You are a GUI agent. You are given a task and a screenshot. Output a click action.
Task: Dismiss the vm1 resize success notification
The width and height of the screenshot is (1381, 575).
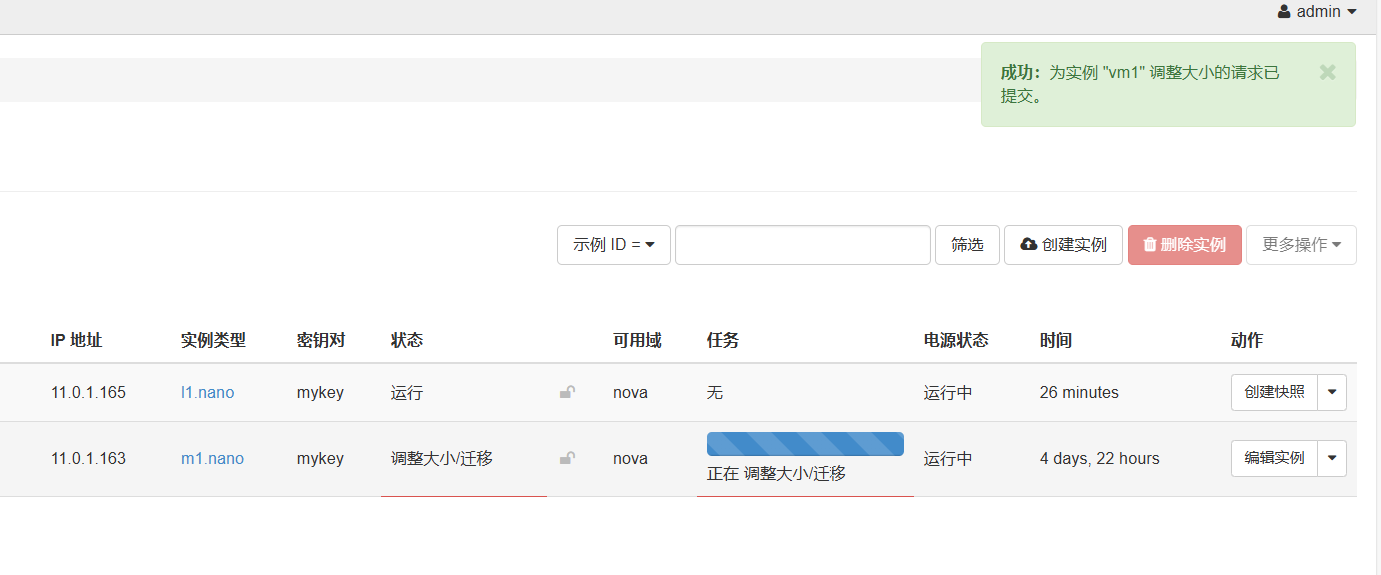coord(1327,72)
